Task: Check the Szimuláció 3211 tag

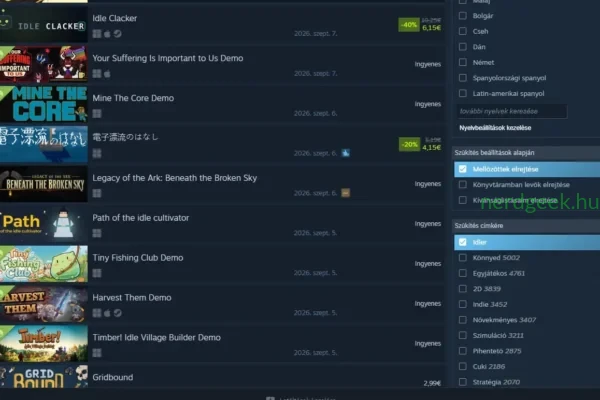Action: point(463,335)
